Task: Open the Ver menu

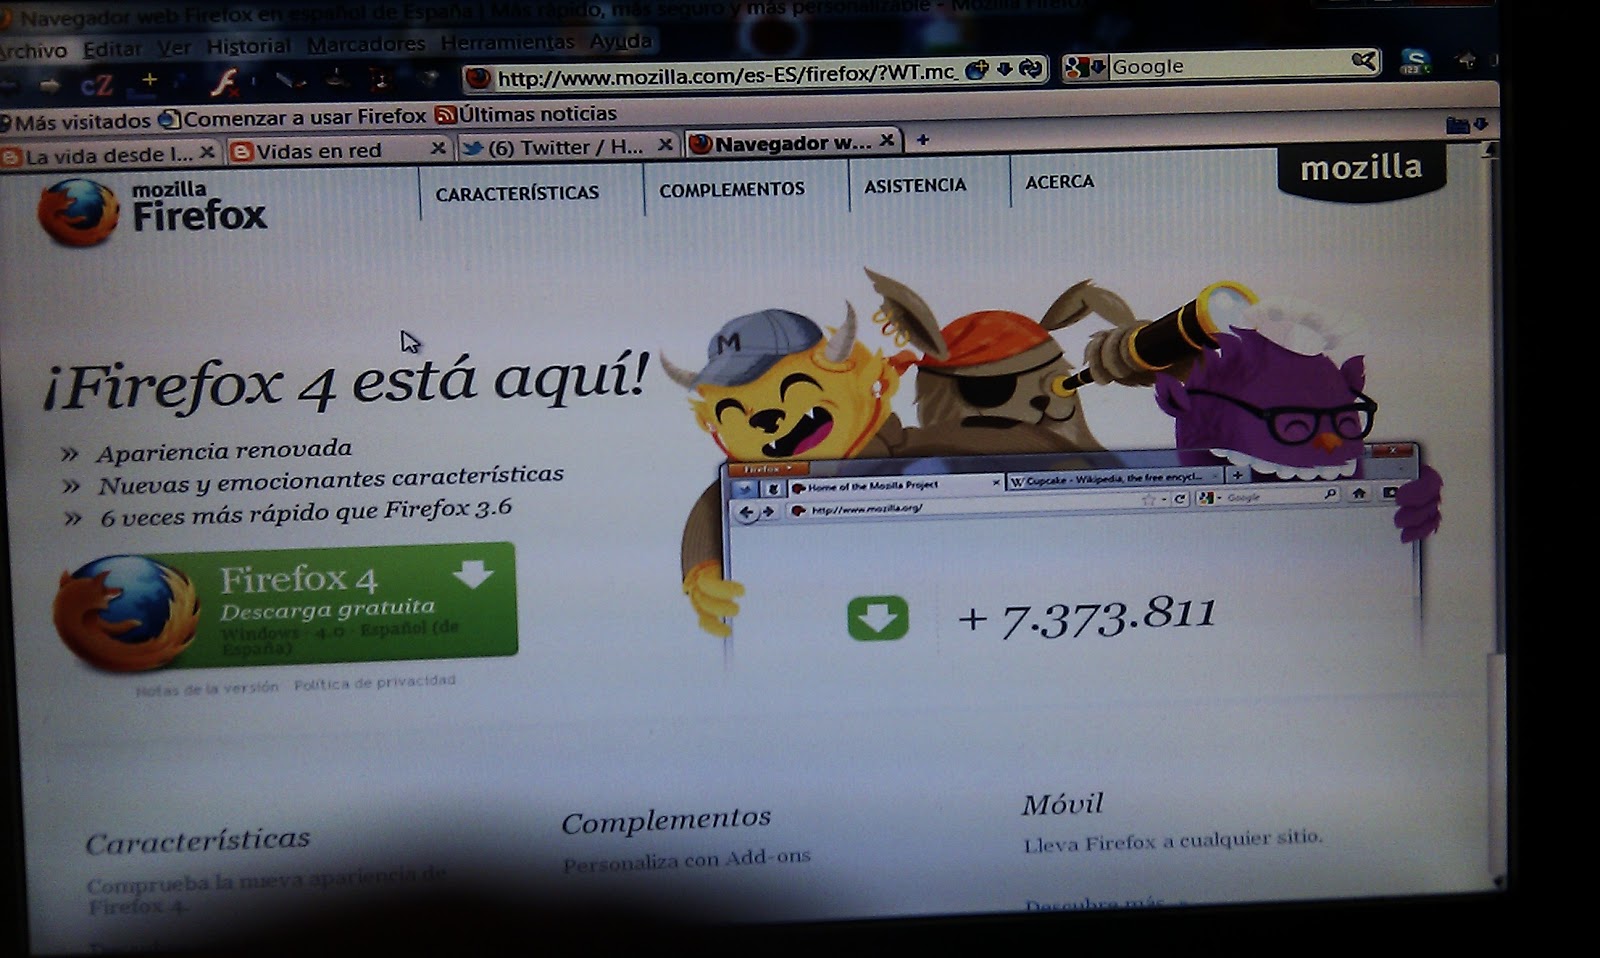Action: [174, 47]
